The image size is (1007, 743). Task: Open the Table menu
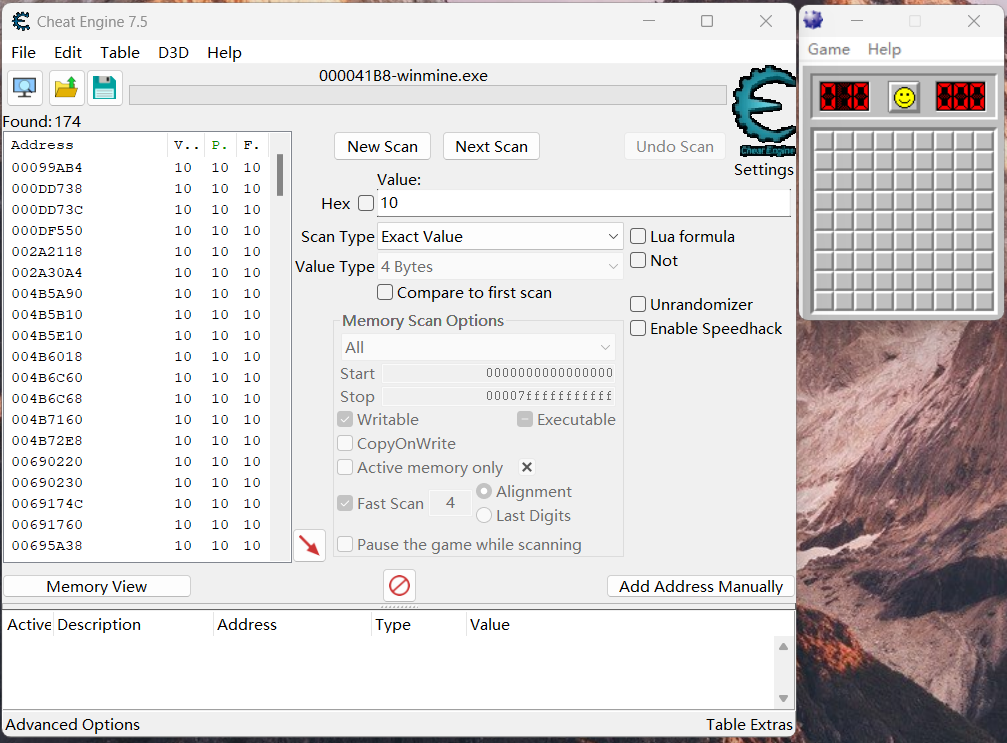pyautogui.click(x=120, y=52)
